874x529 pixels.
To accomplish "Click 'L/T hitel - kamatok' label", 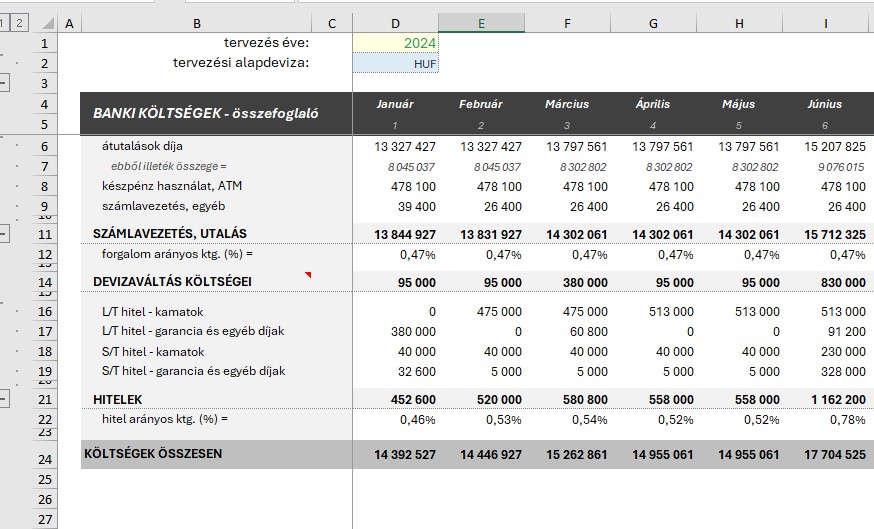I will click(x=152, y=312).
